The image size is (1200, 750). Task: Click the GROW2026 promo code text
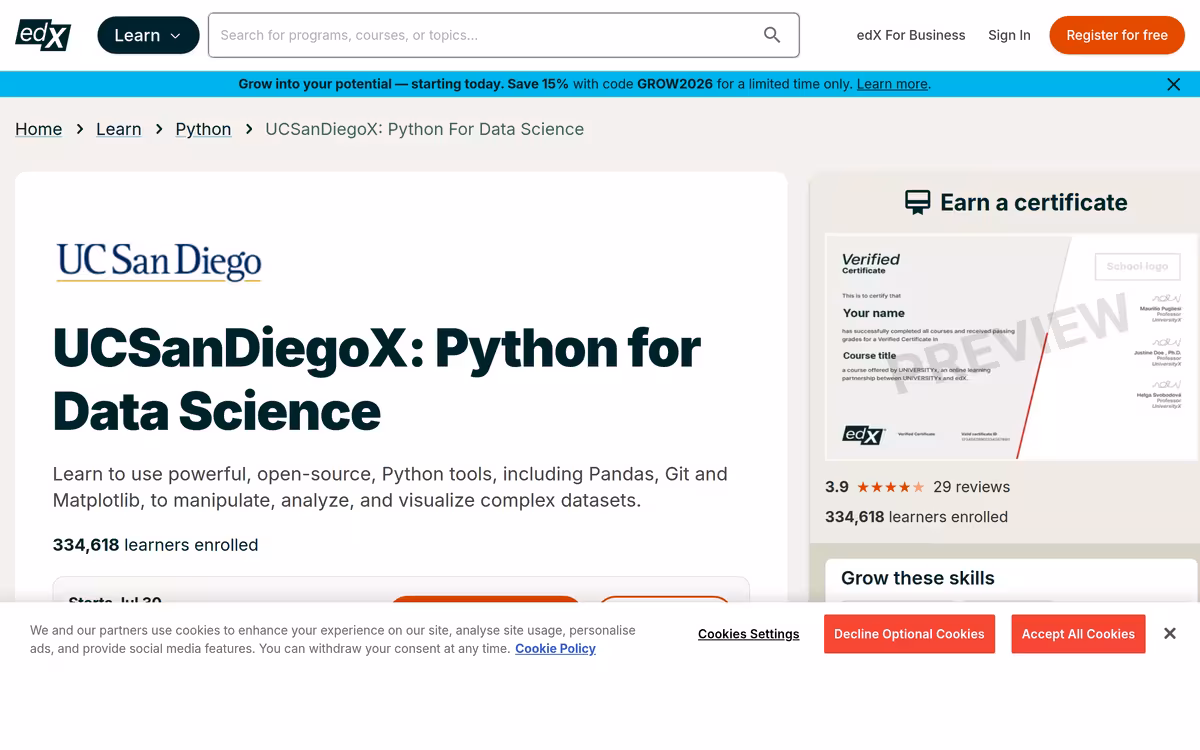675,84
